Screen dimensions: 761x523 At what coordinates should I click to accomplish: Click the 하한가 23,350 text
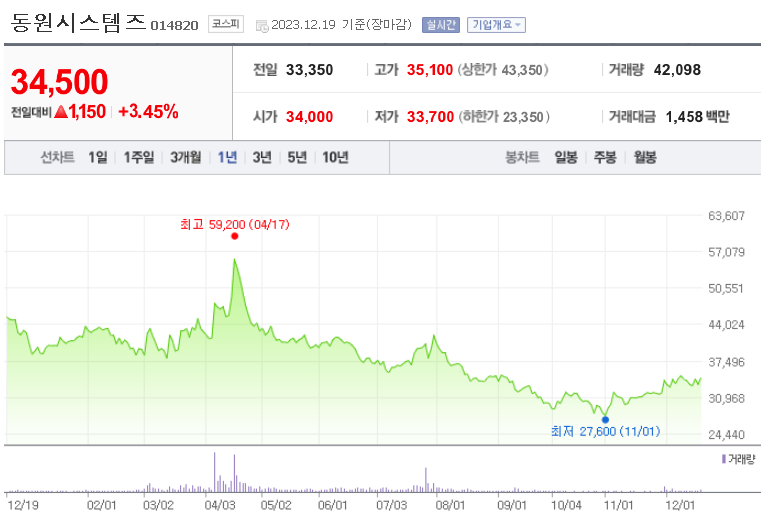point(504,117)
